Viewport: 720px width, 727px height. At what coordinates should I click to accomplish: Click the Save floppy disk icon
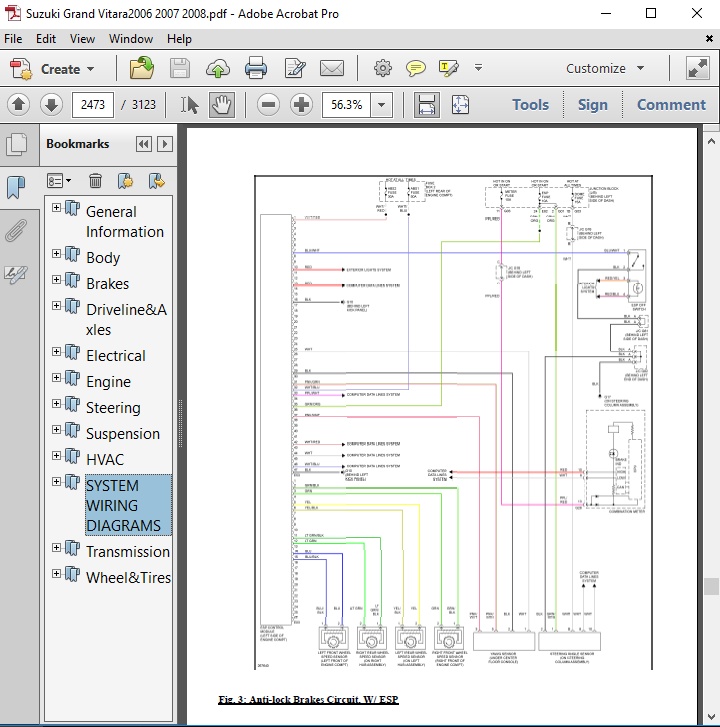180,68
